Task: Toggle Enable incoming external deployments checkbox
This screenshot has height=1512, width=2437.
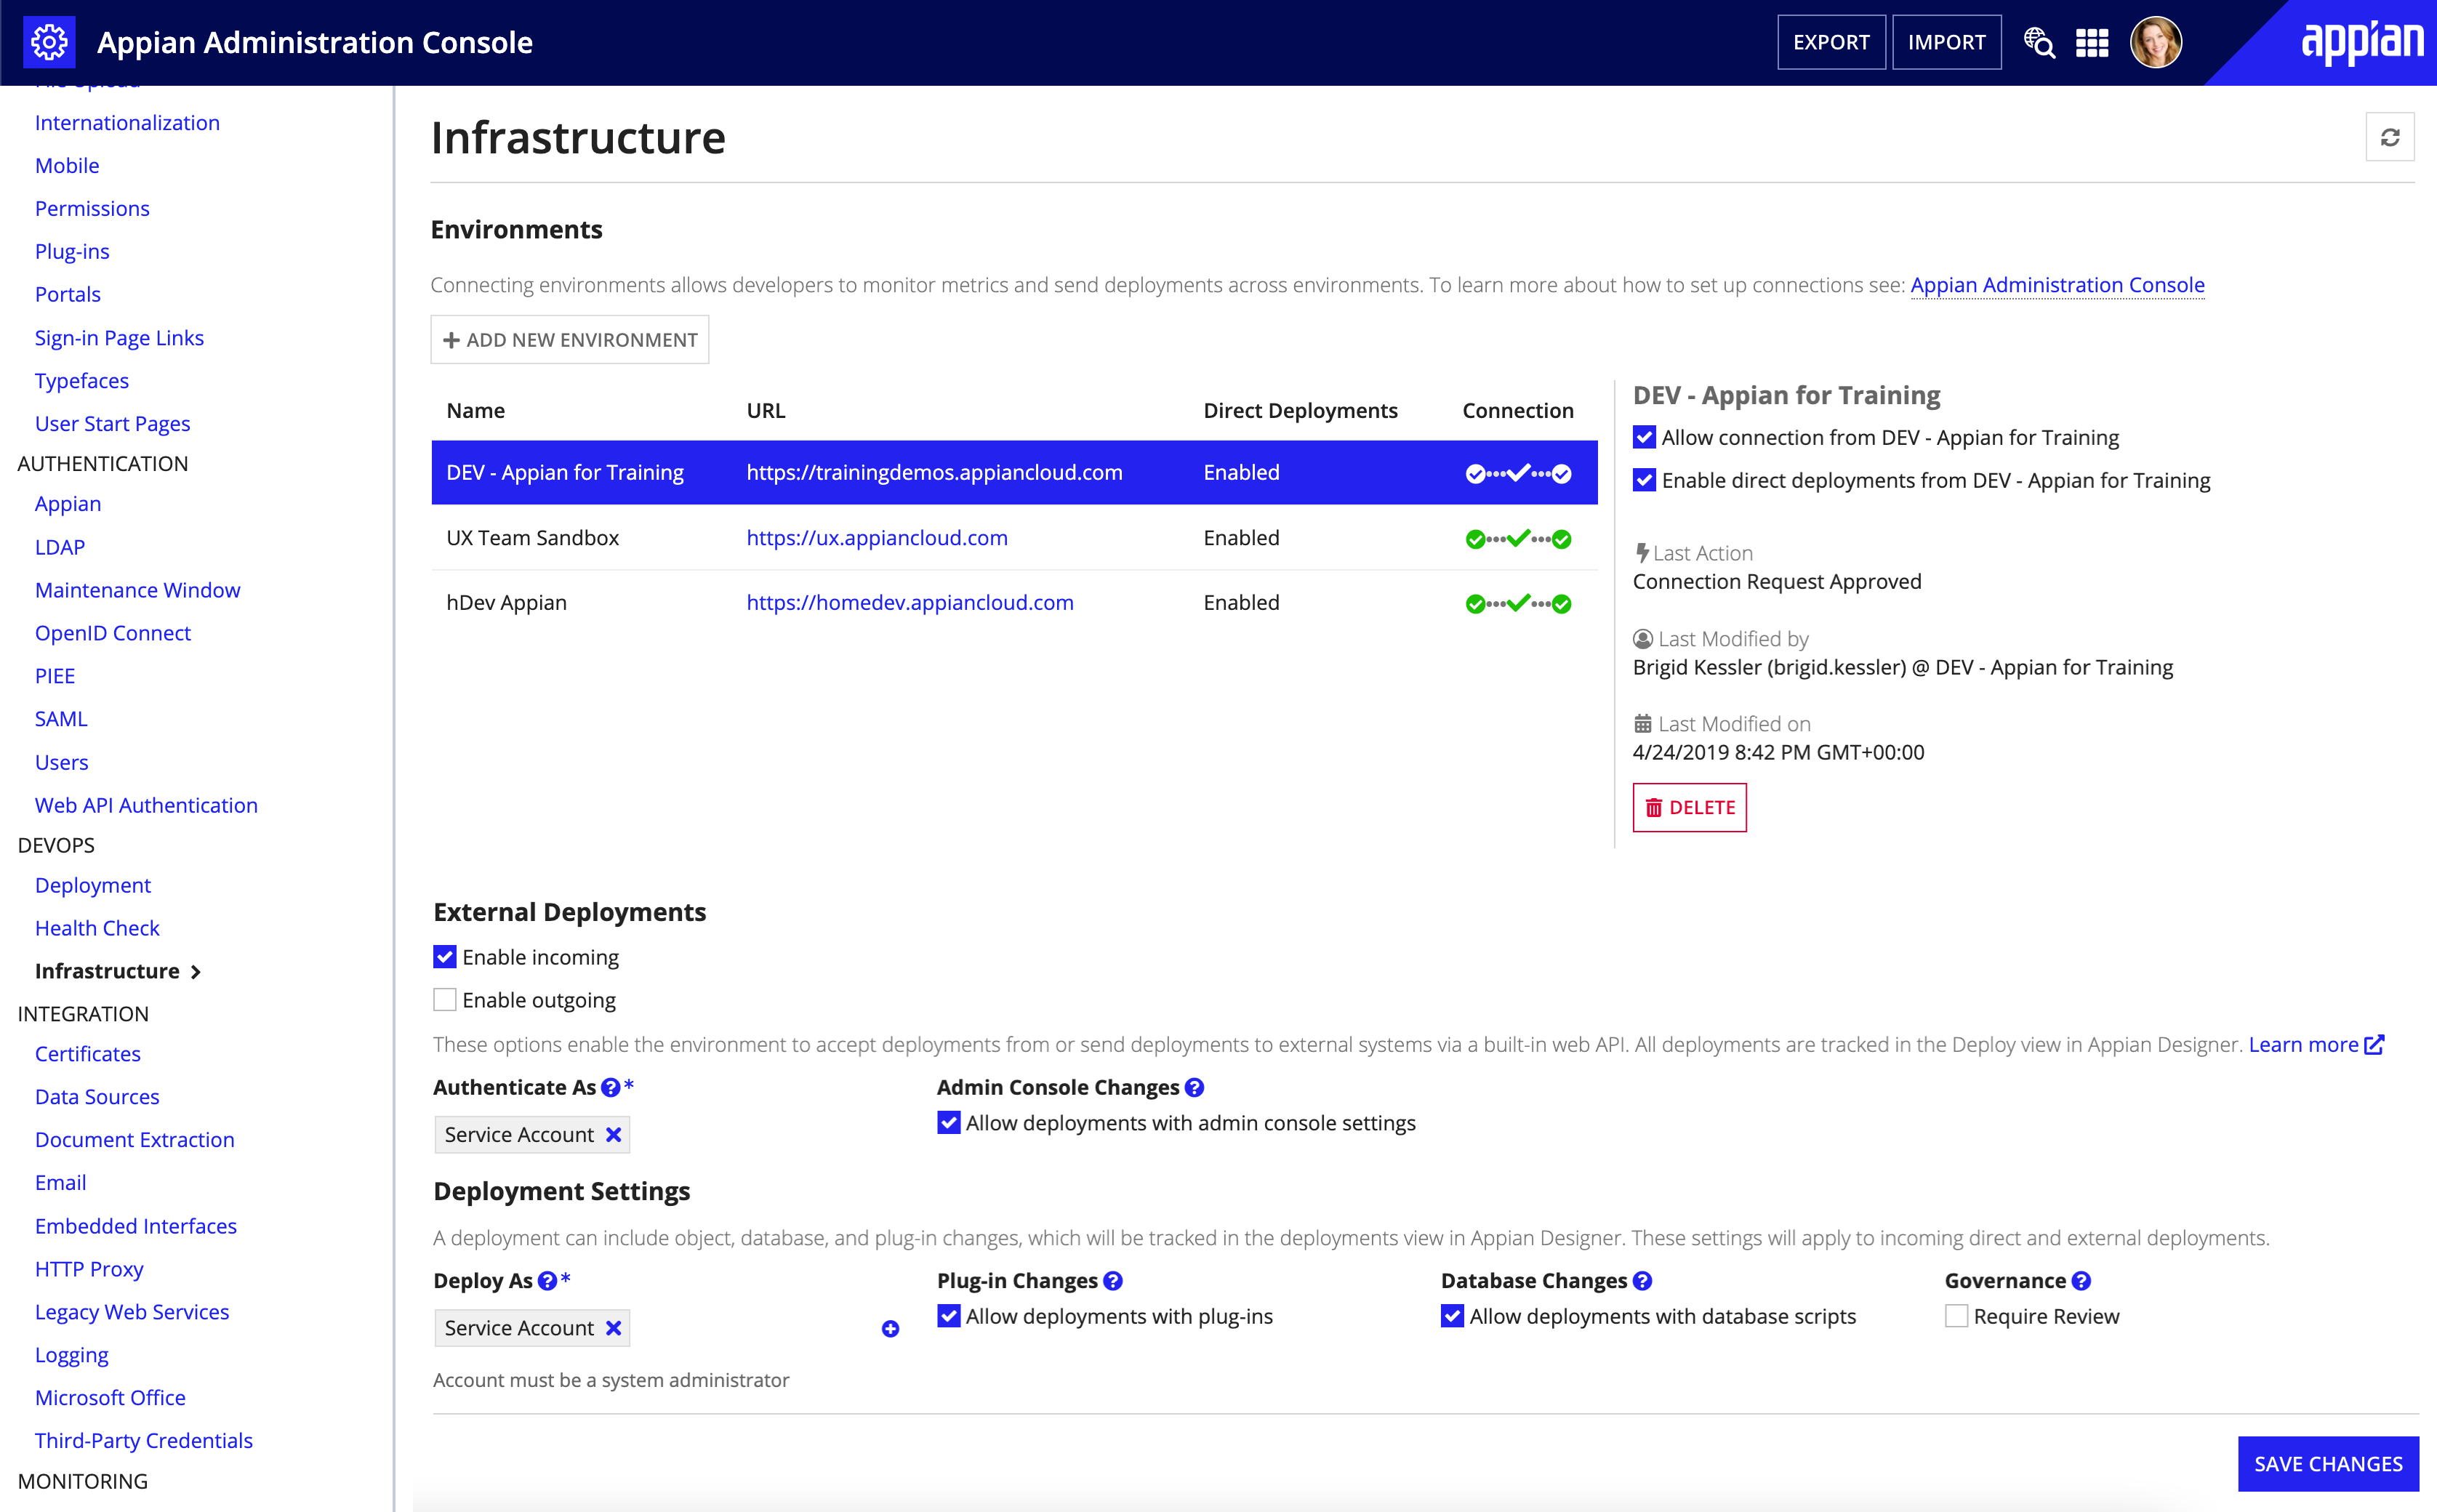Action: (446, 957)
